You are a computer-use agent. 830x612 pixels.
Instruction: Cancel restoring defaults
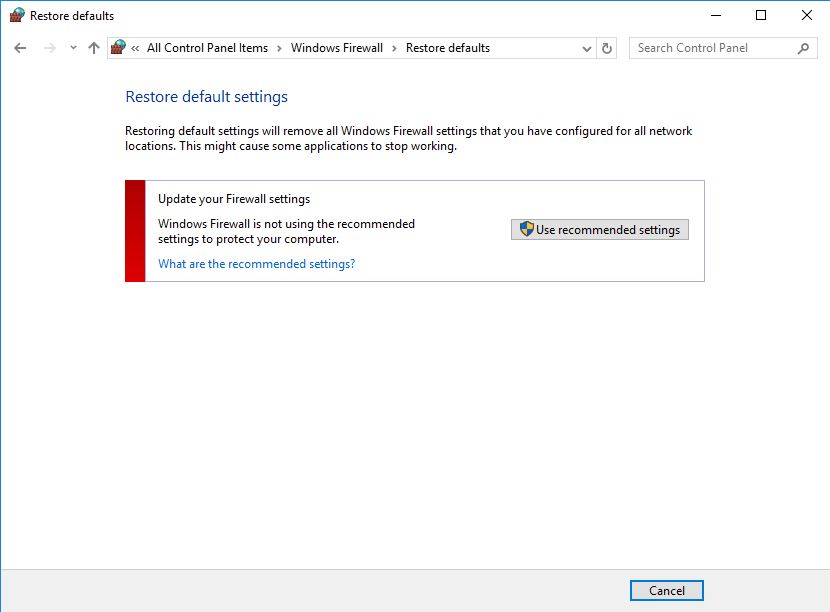666,590
